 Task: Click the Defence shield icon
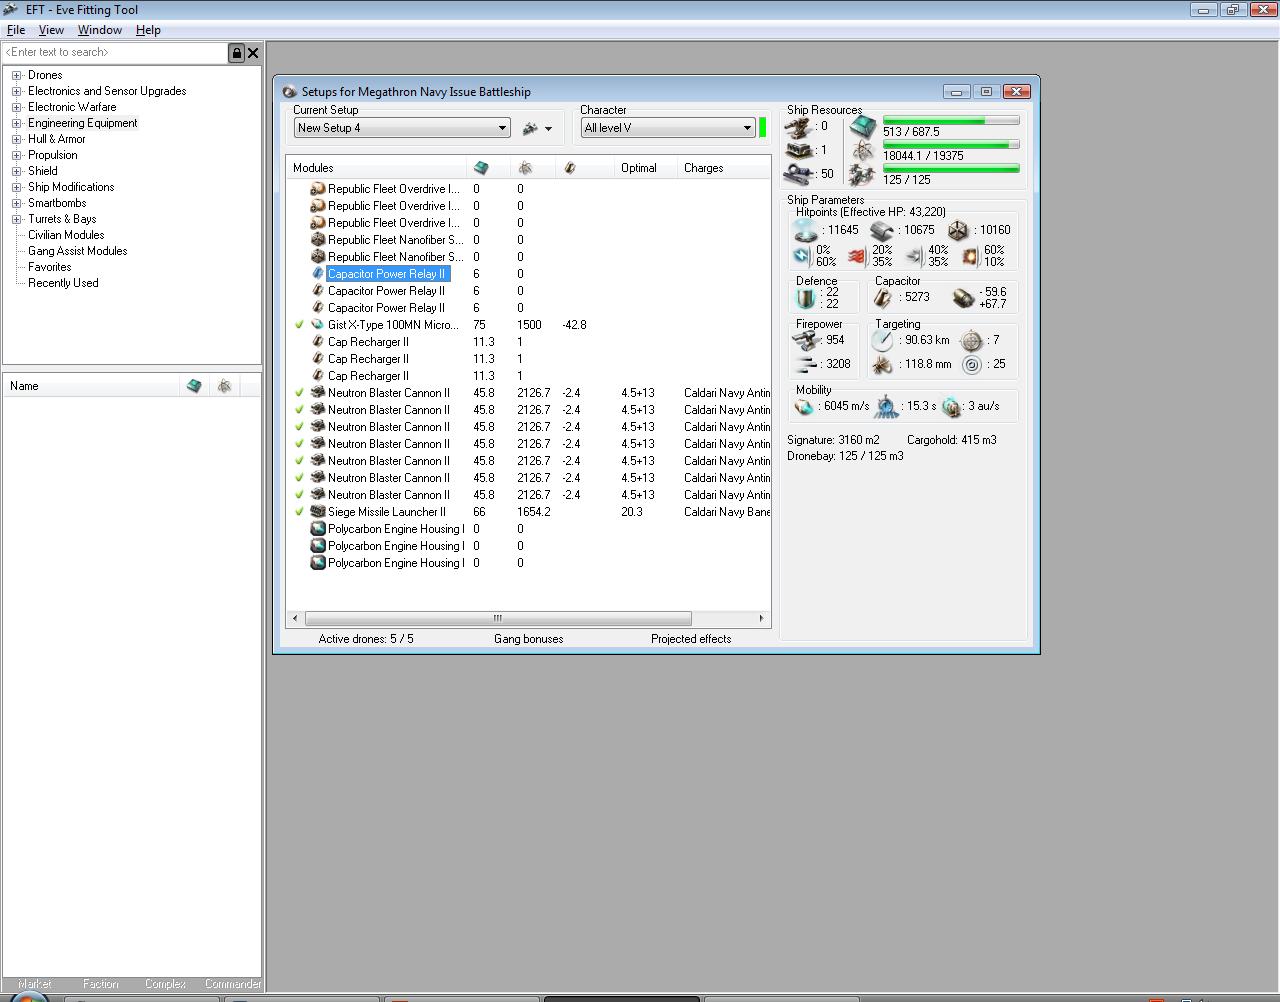click(x=806, y=298)
